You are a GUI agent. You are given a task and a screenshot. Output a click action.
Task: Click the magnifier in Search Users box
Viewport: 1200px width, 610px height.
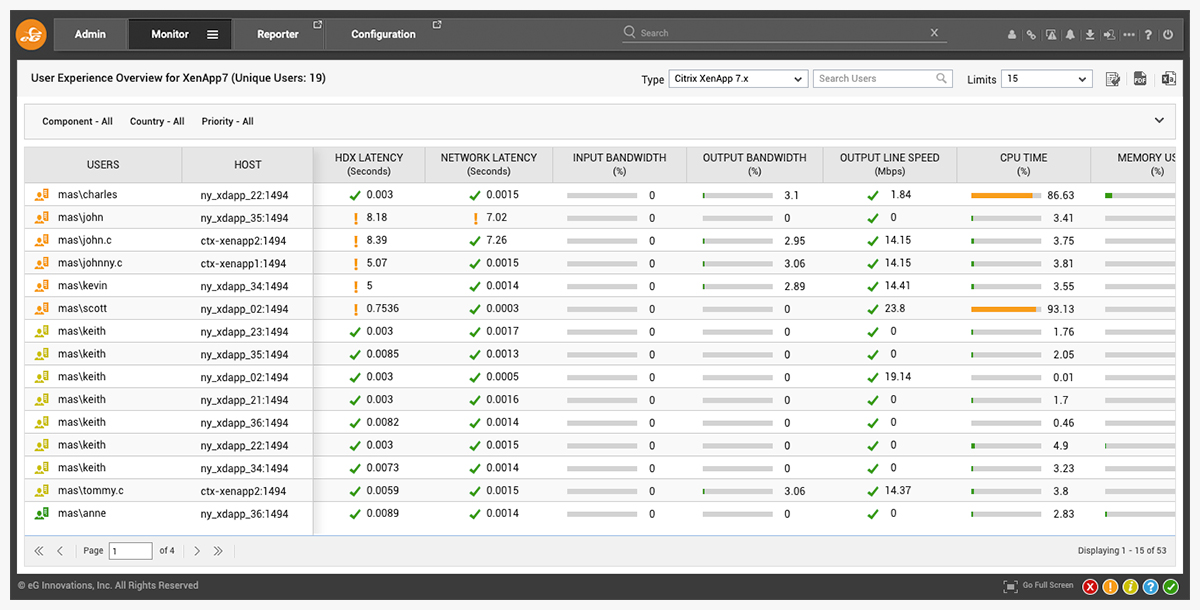pyautogui.click(x=941, y=78)
